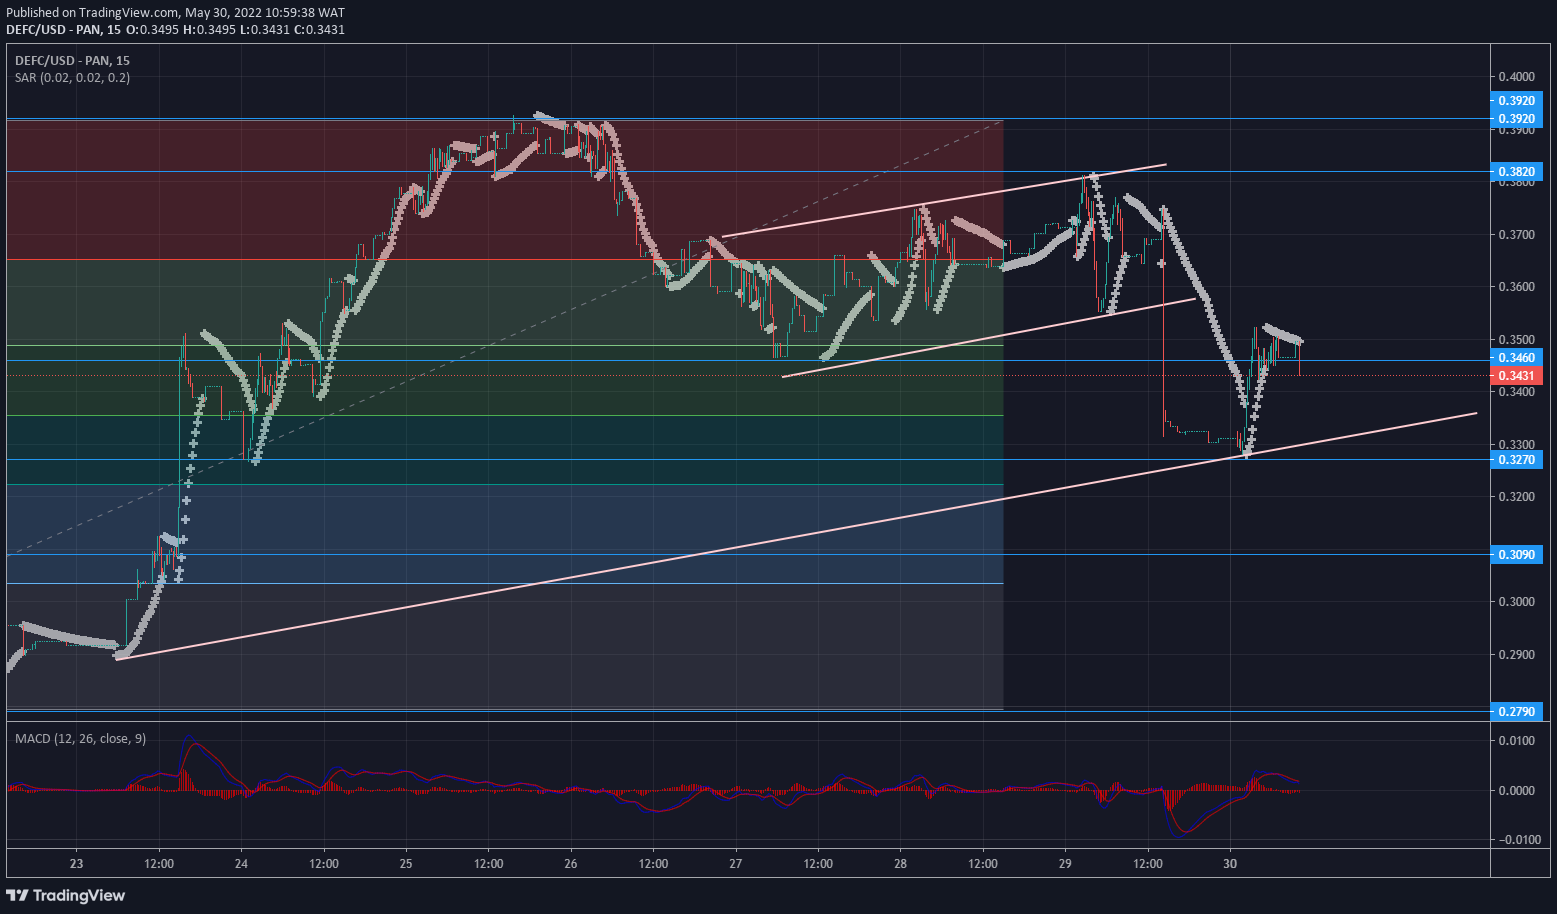Viewport: 1557px width, 914px height.
Task: Select the 0.3090 price level label
Action: pyautogui.click(x=1516, y=554)
